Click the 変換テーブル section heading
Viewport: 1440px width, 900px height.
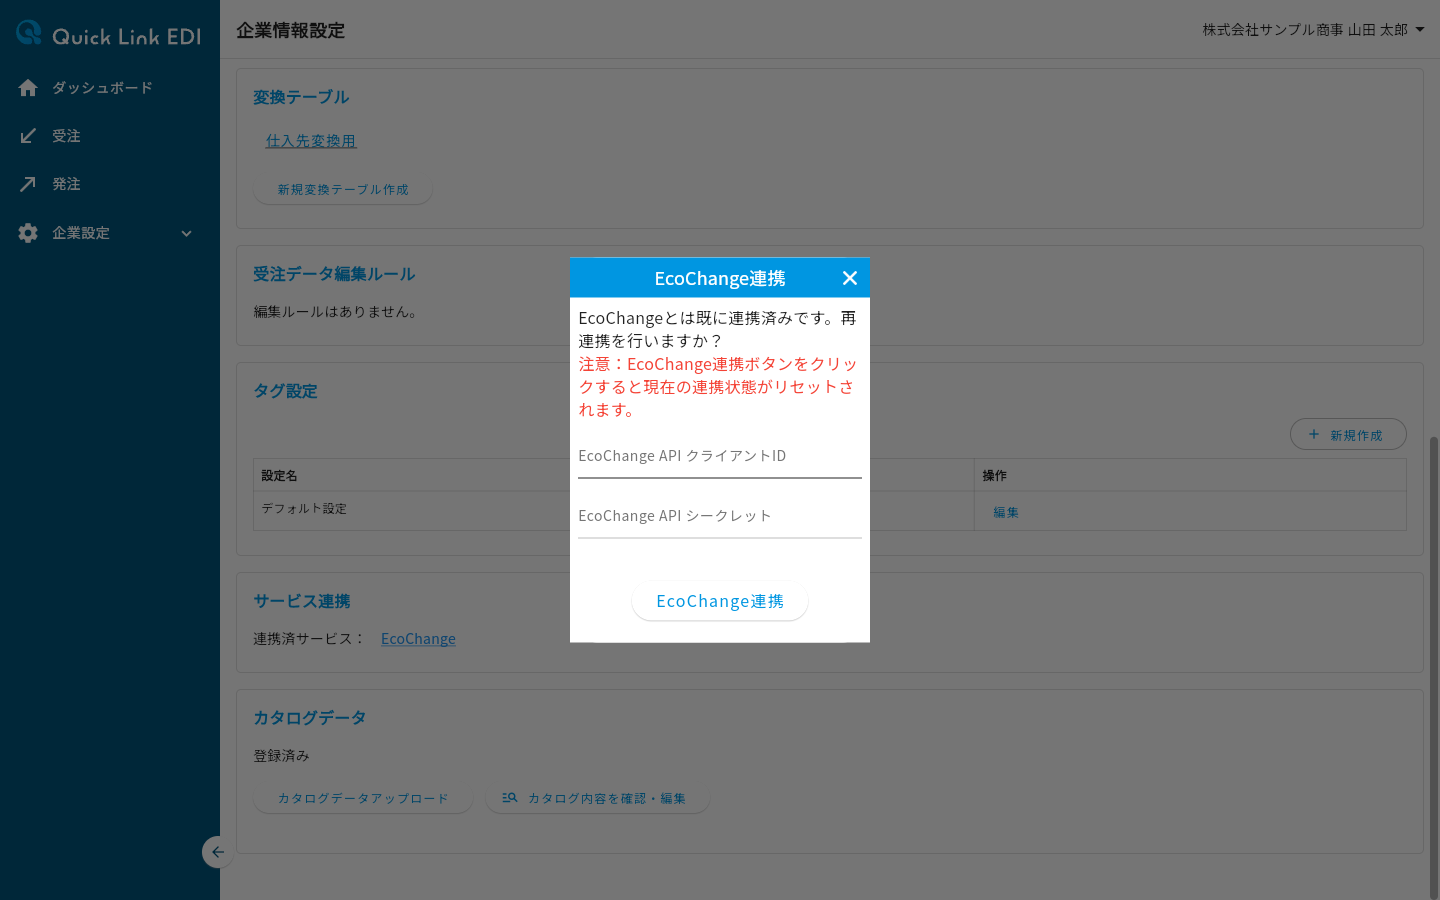(301, 97)
